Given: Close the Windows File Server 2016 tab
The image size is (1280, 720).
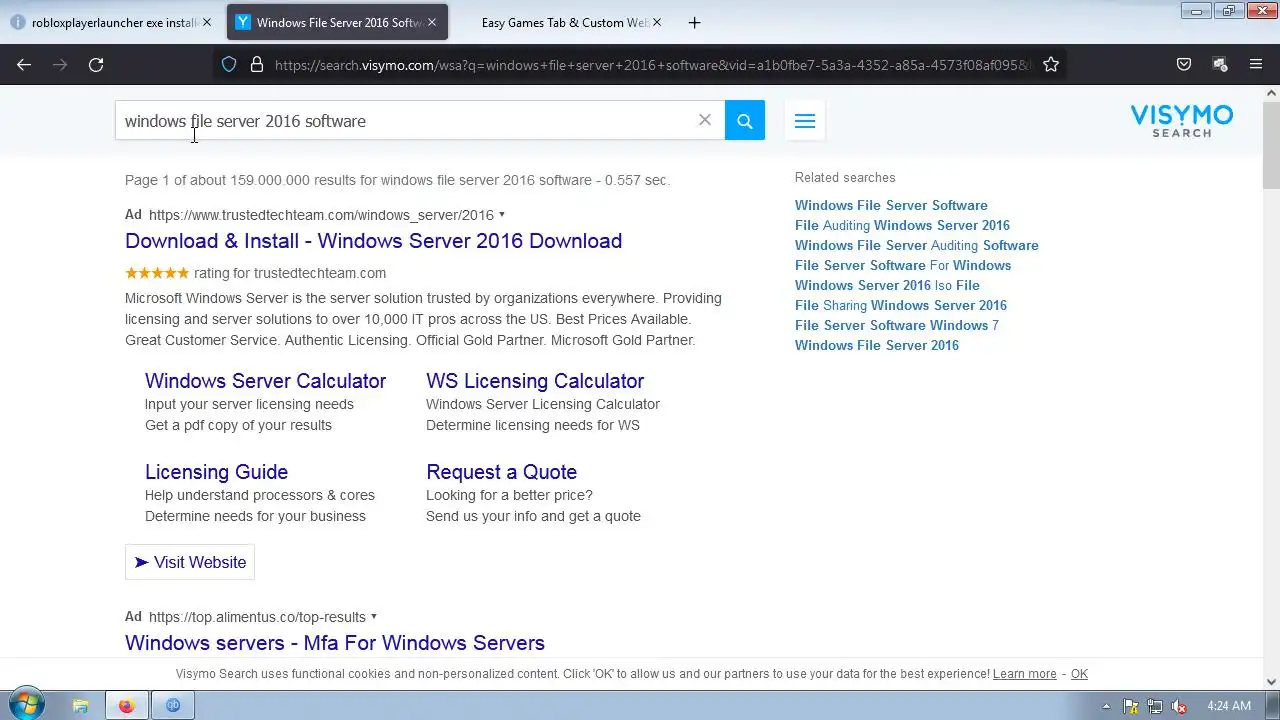Looking at the screenshot, I should [432, 22].
